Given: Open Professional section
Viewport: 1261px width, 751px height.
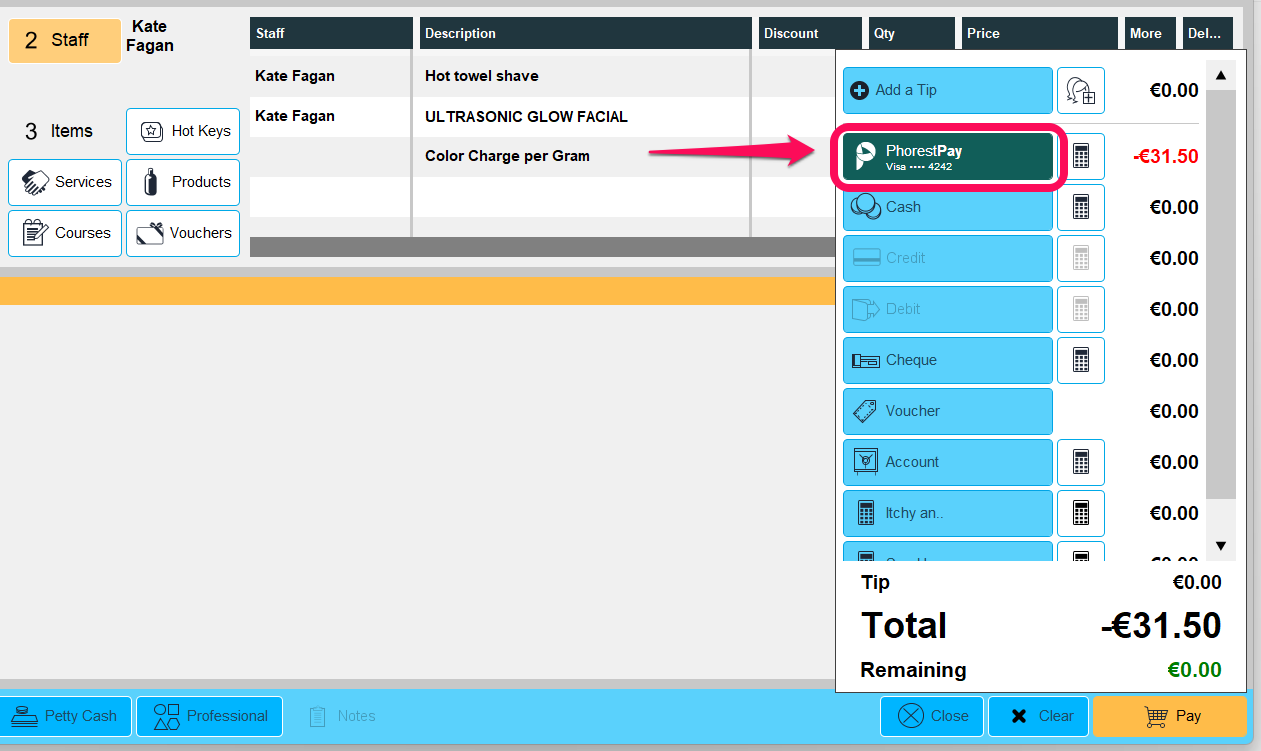Looking at the screenshot, I should click(210, 716).
